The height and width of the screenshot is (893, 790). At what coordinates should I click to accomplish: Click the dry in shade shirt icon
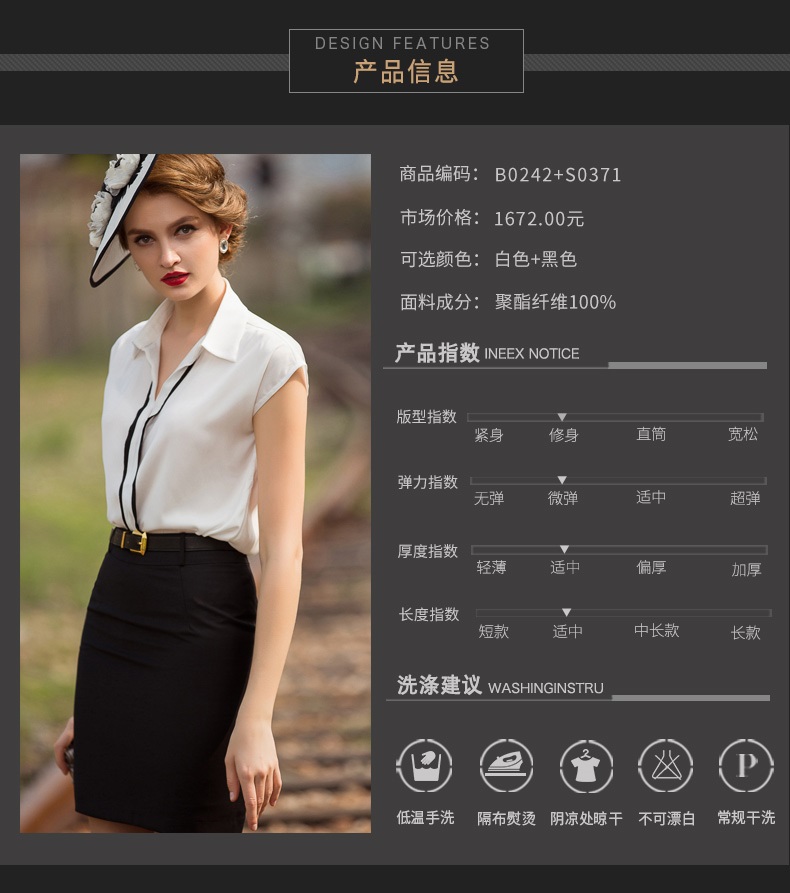[x=586, y=766]
